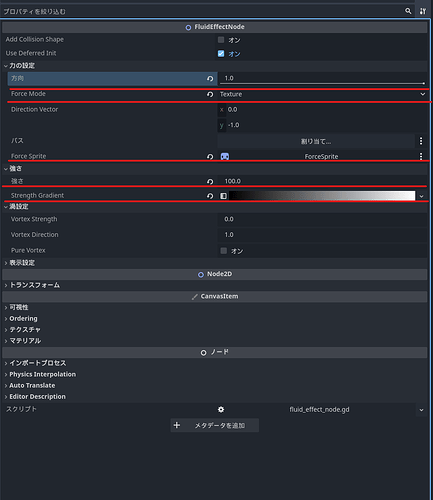Click the gear icon next to fluid_effect_node.gd
The image size is (433, 500).
[x=221, y=409]
